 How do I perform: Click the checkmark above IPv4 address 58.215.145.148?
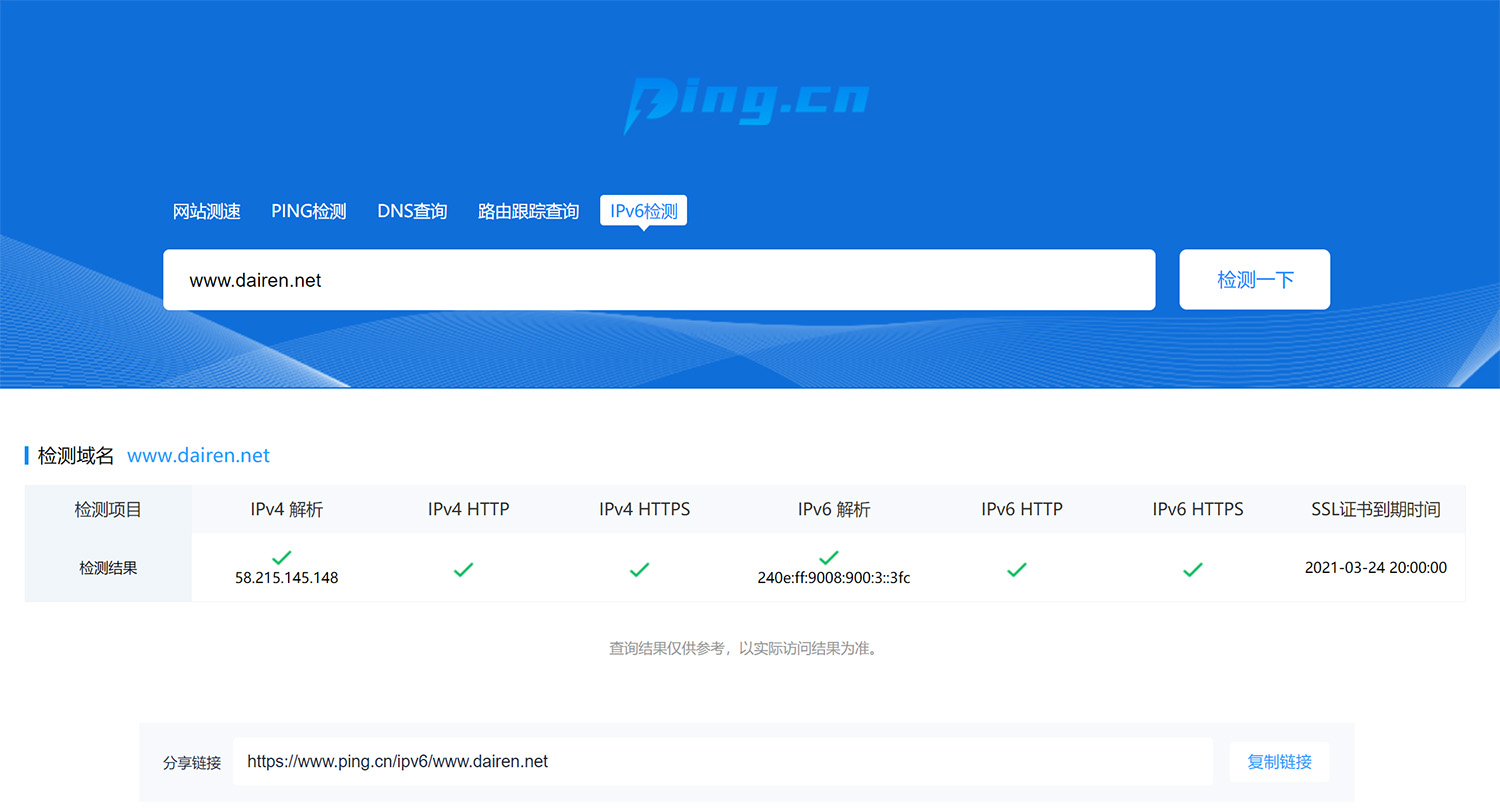[281, 557]
